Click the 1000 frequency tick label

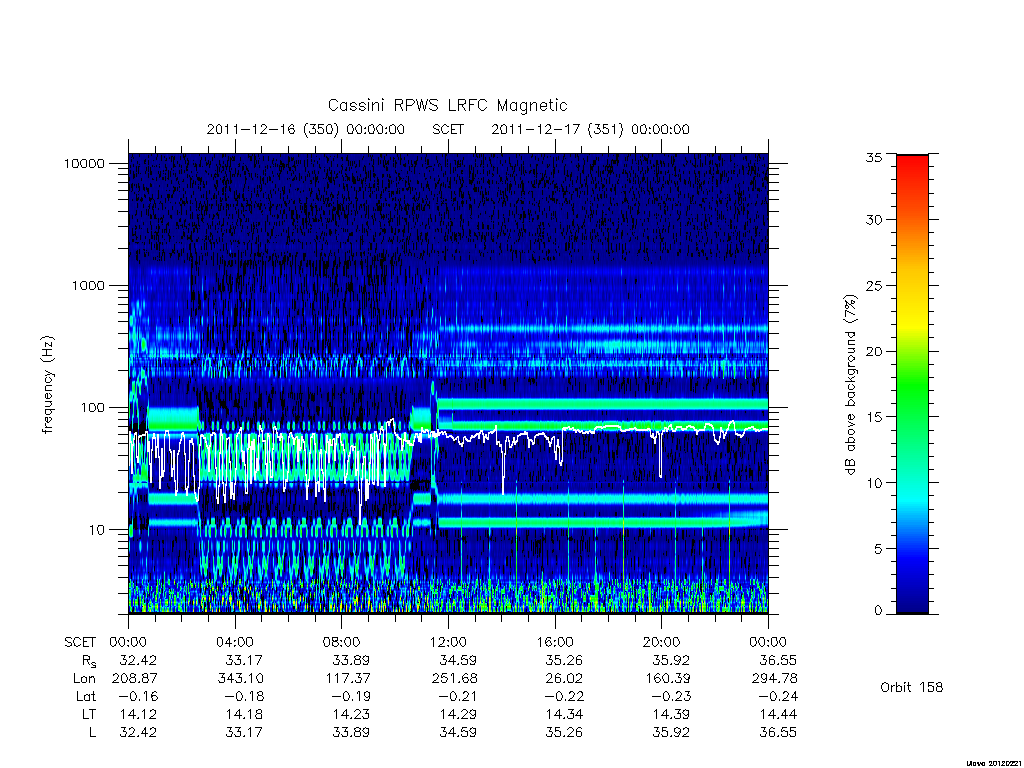coord(88,285)
